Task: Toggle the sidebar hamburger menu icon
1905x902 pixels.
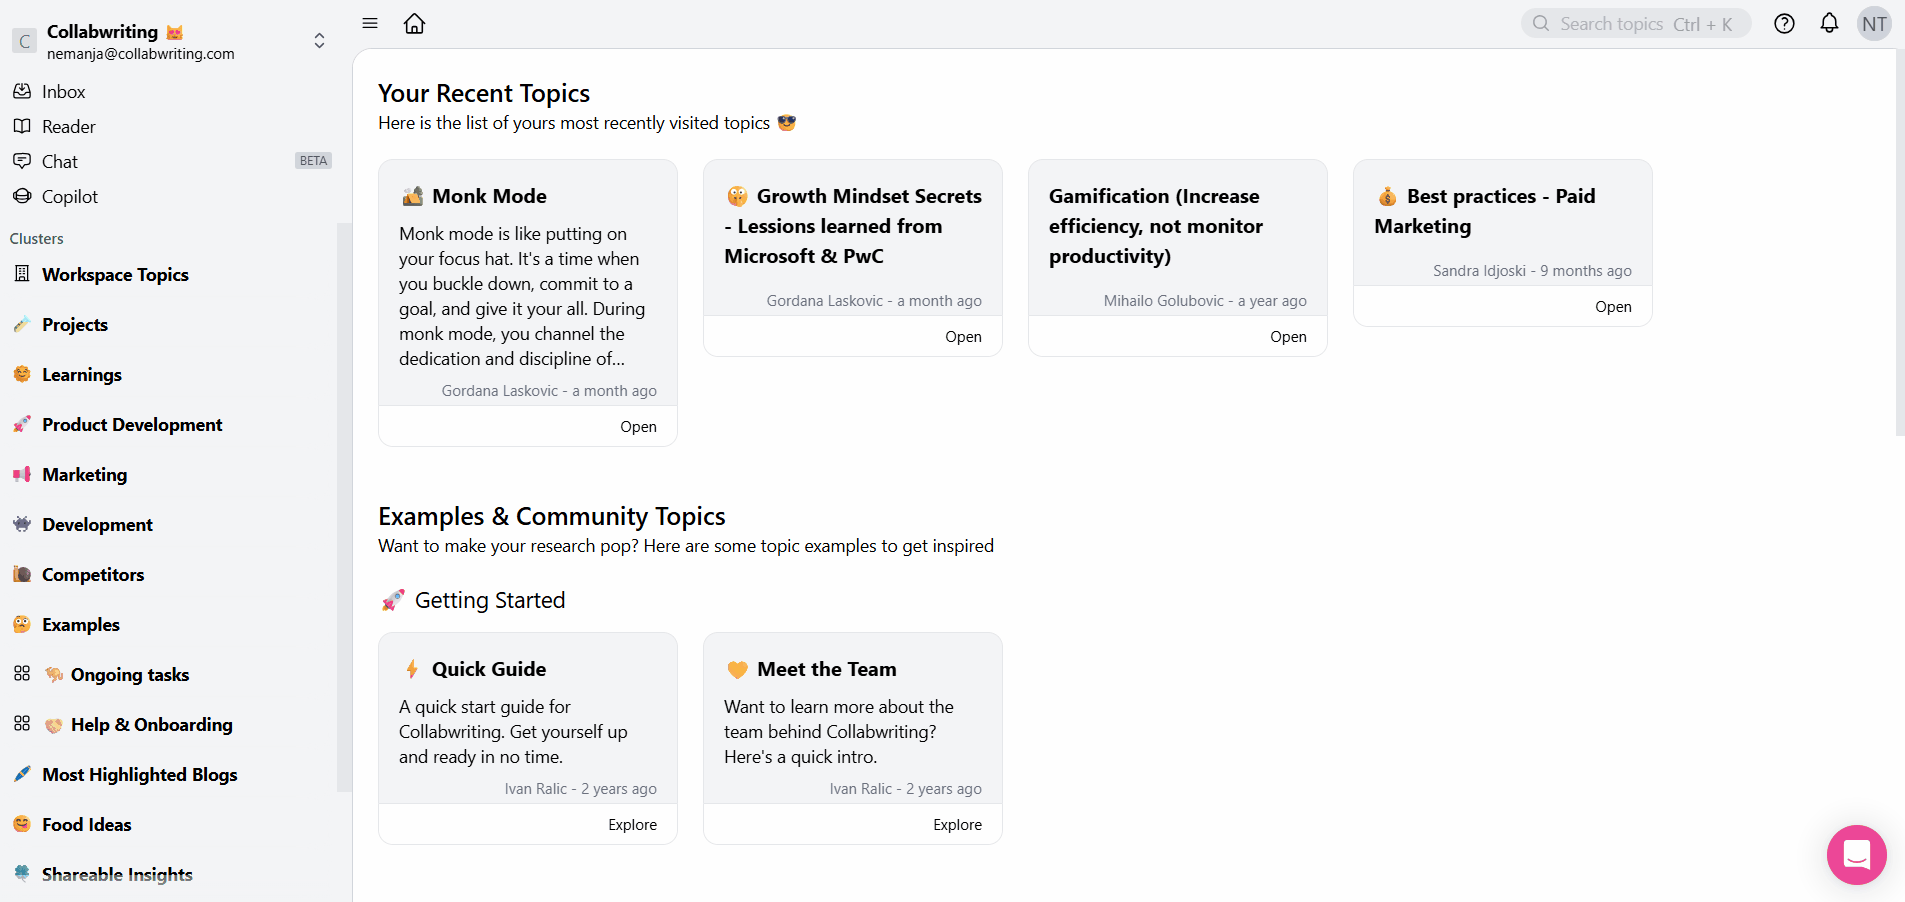Action: pos(370,24)
